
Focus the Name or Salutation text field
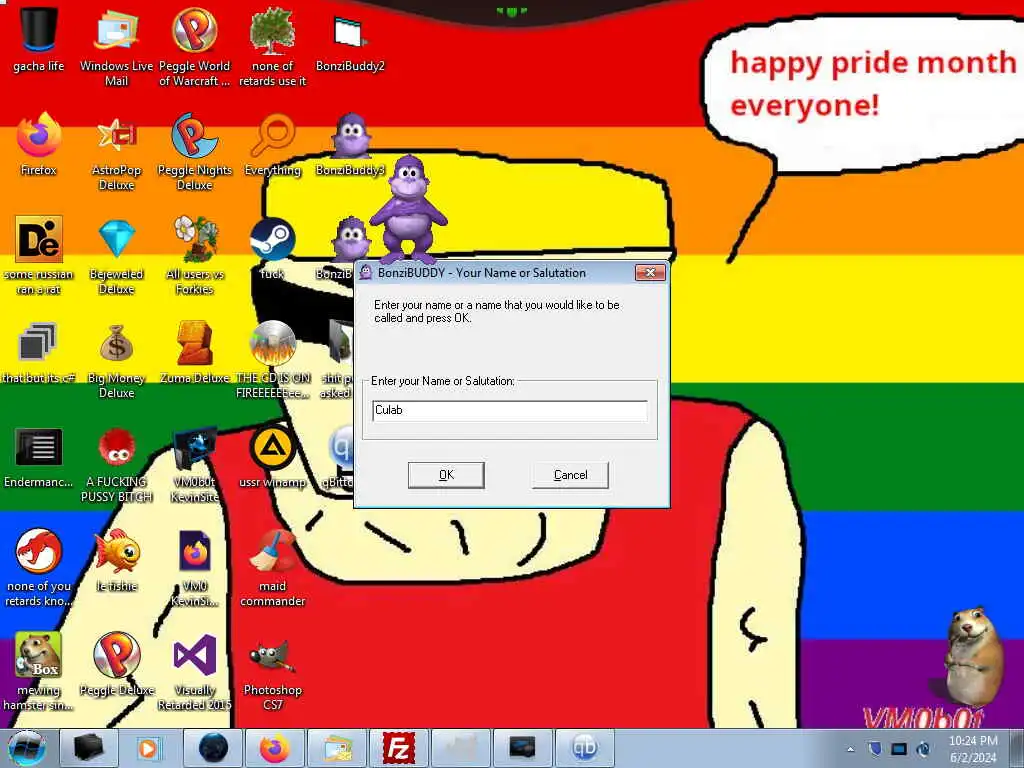(x=509, y=410)
